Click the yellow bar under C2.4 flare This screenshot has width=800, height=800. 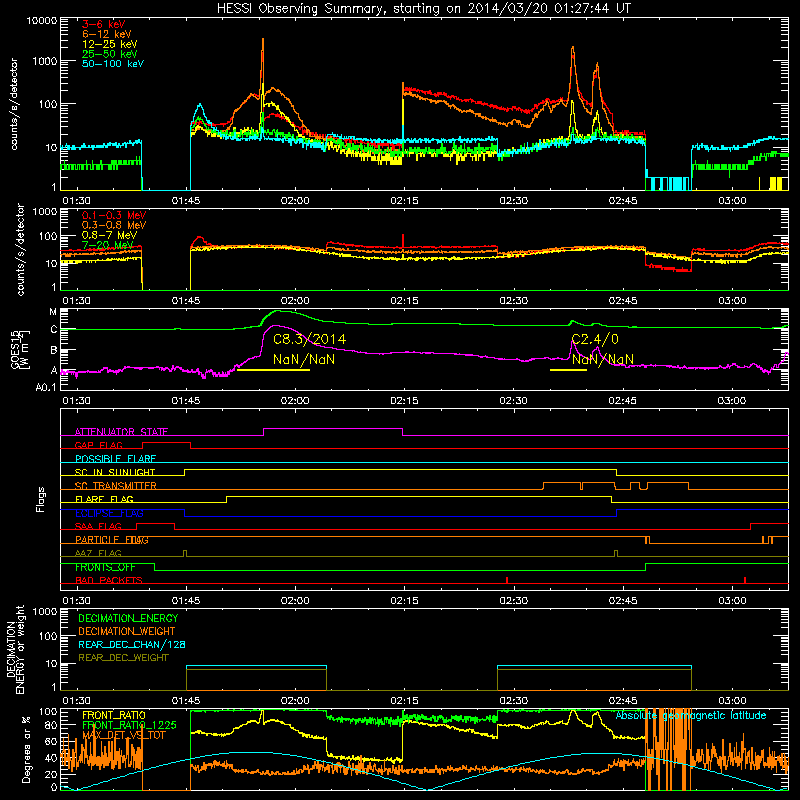[568, 369]
